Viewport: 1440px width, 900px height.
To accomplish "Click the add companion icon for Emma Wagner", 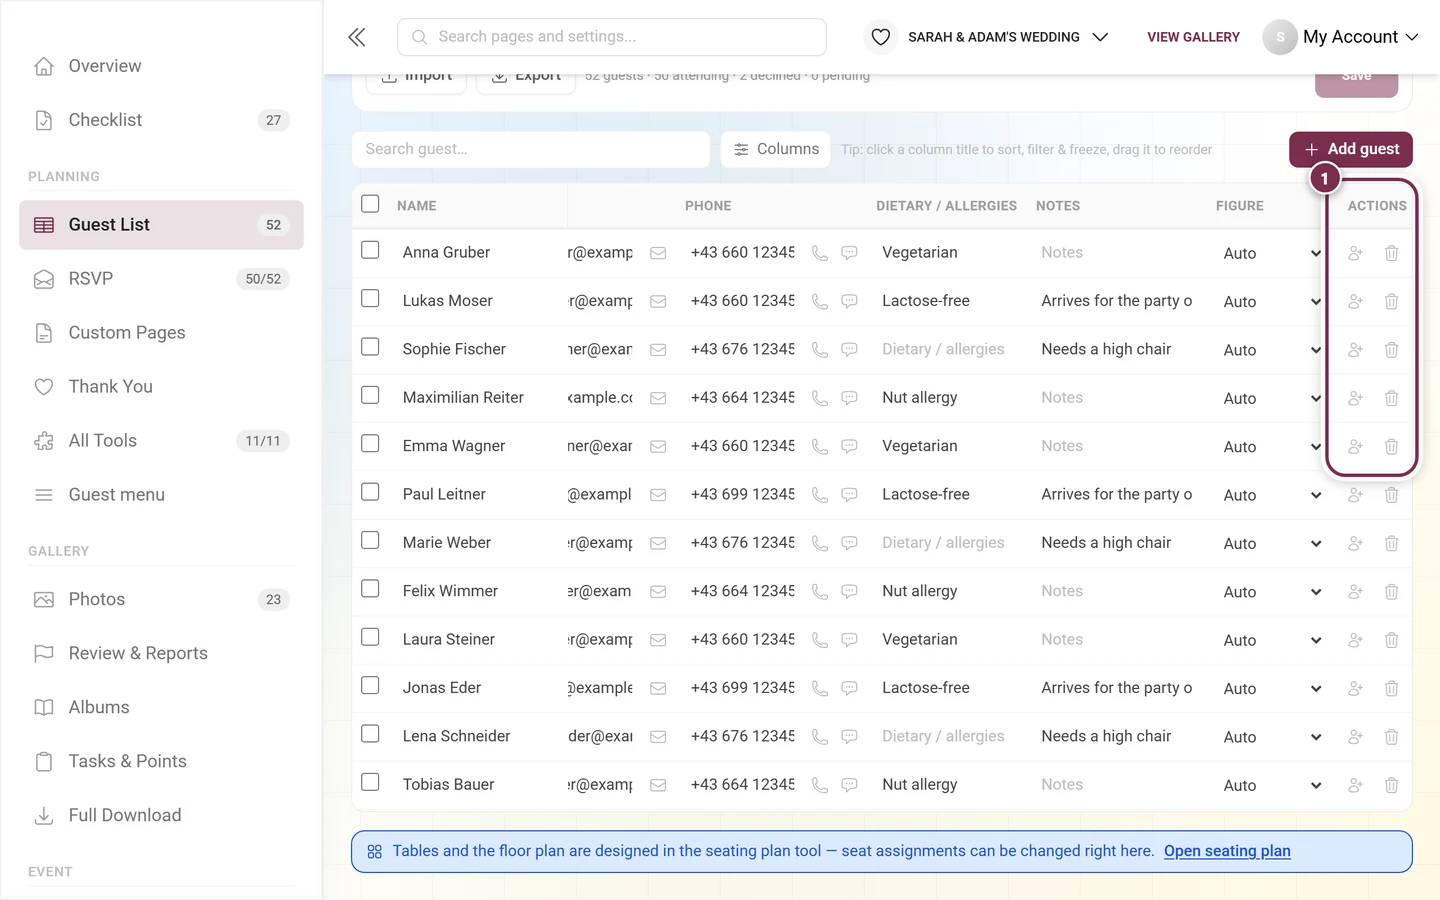I will coord(1355,447).
